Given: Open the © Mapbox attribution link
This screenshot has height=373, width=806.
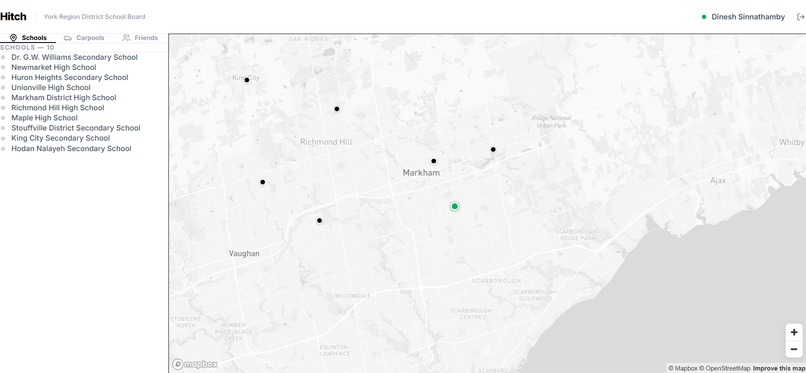Looking at the screenshot, I should coord(682,368).
